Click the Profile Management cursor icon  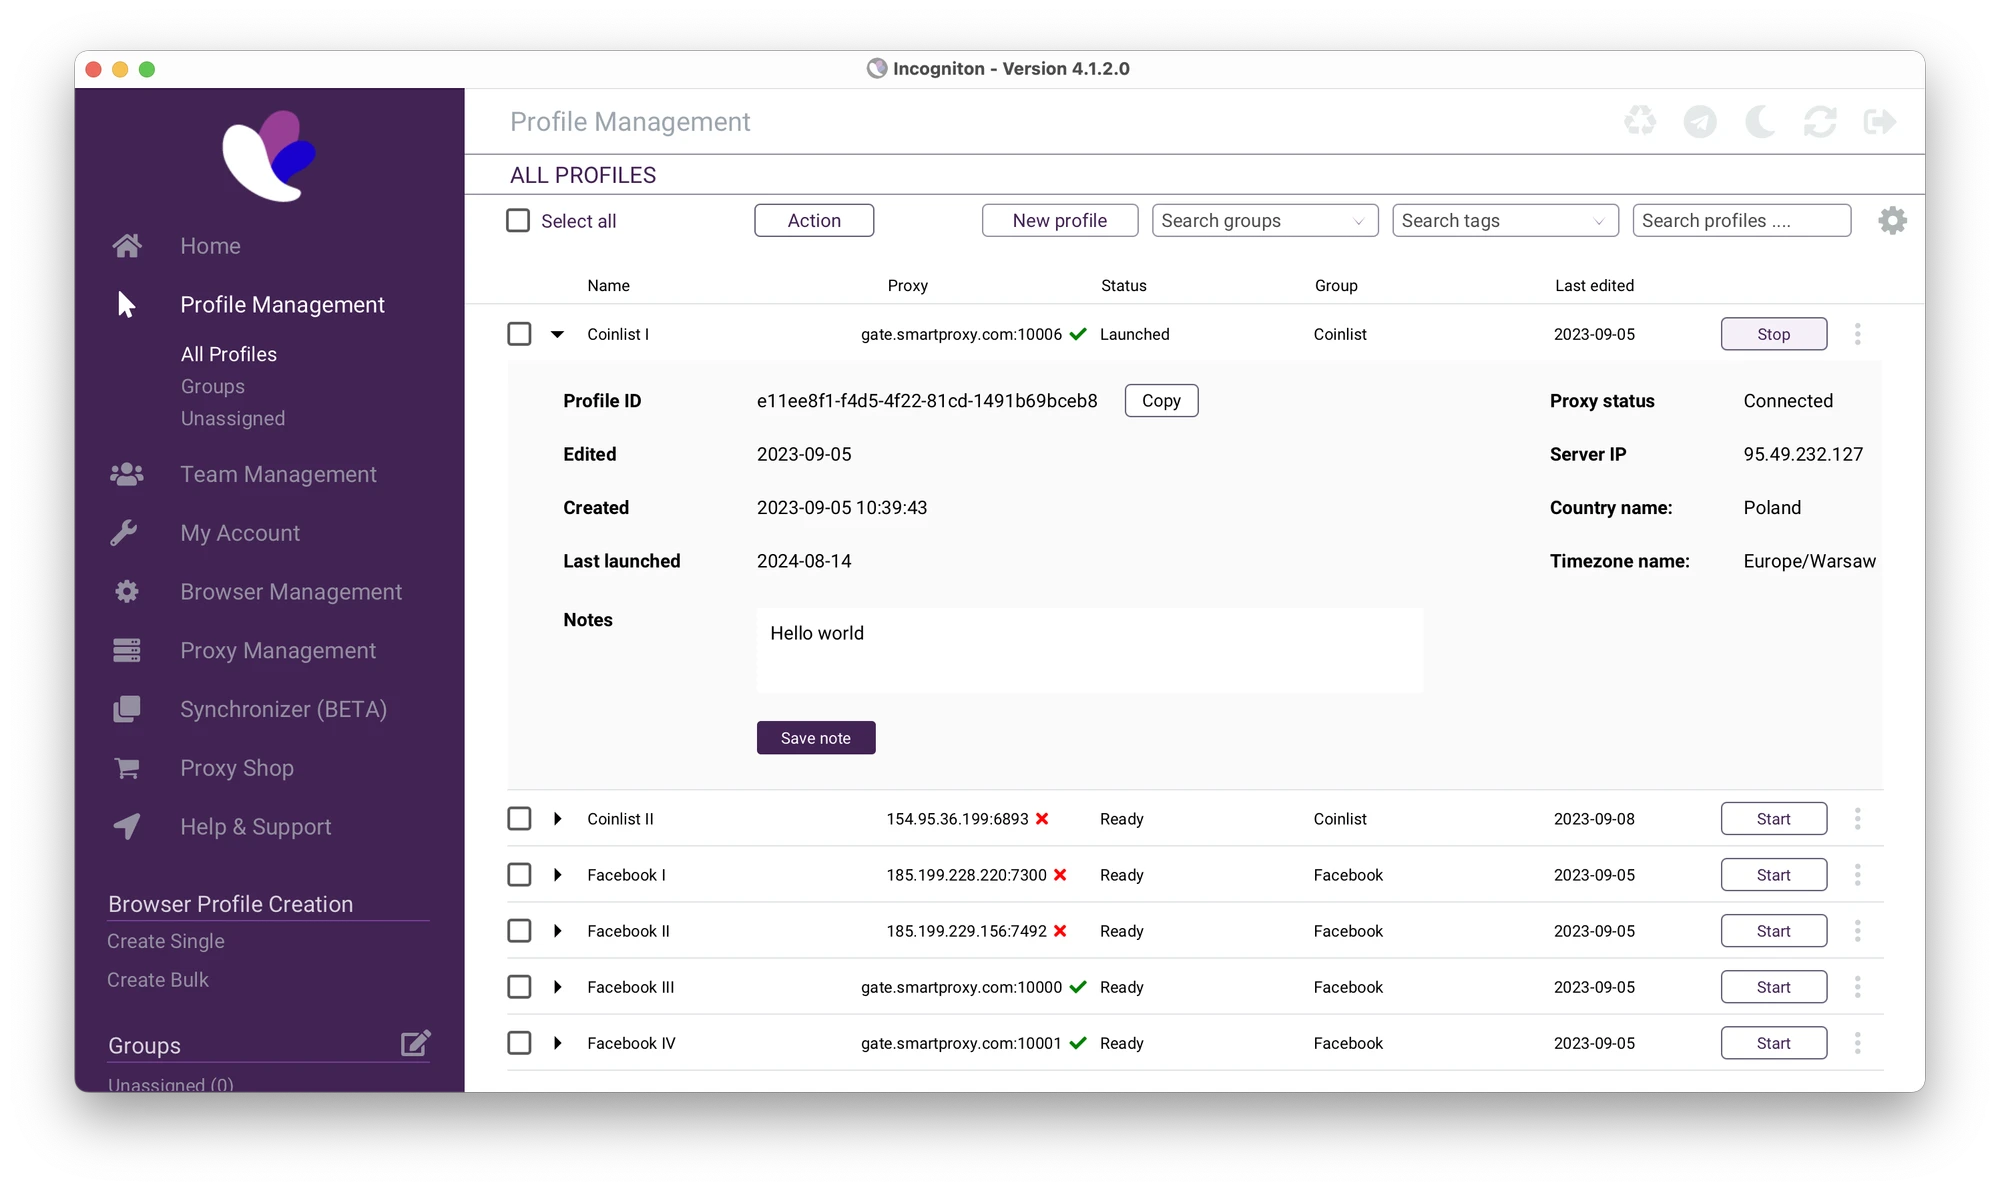[x=126, y=305]
